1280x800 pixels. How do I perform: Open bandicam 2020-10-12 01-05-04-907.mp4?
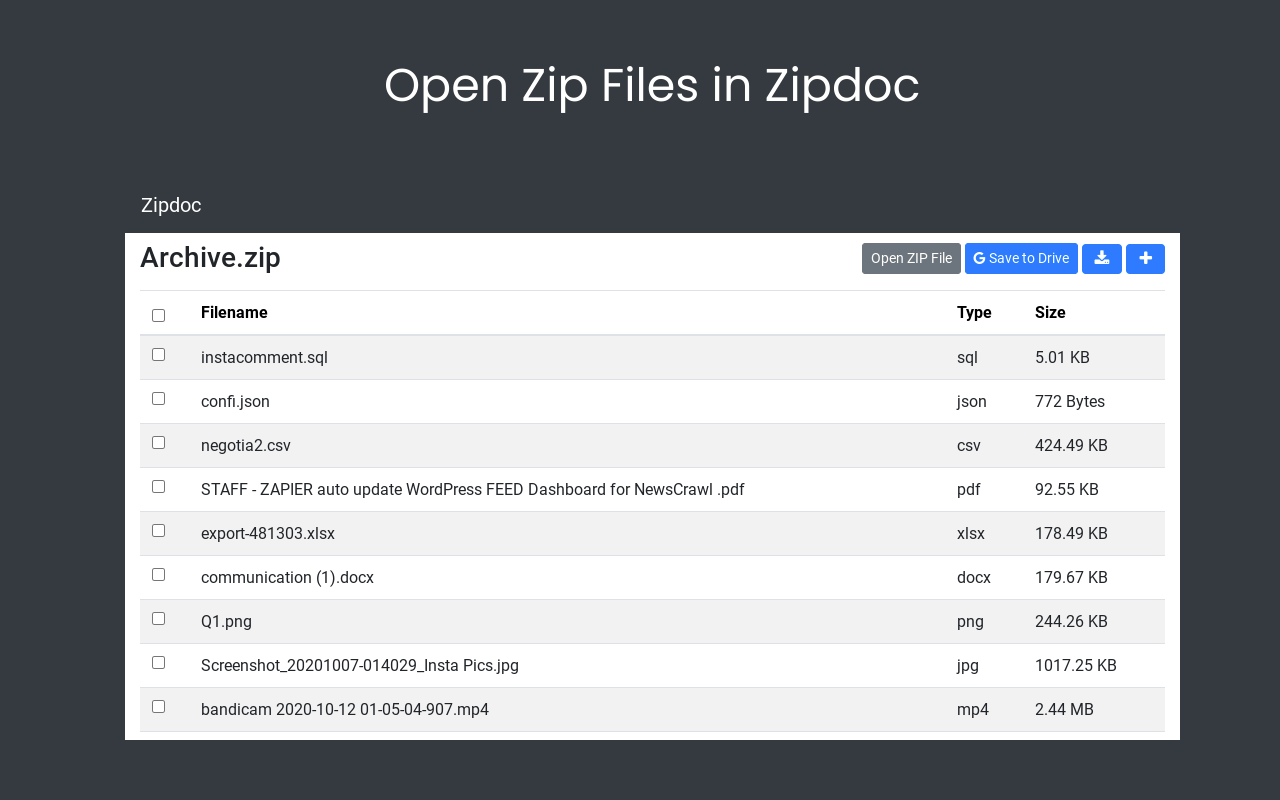345,709
